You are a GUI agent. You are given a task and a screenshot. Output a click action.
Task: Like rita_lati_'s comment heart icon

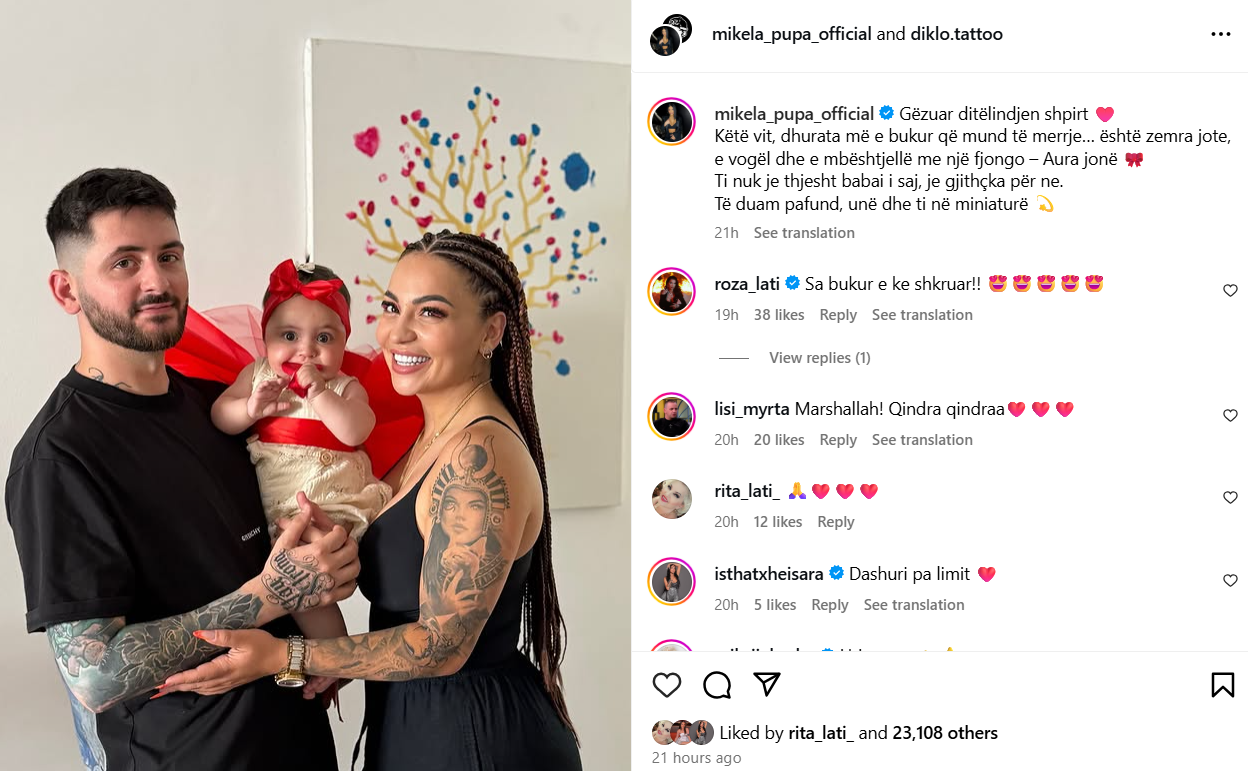point(1230,498)
